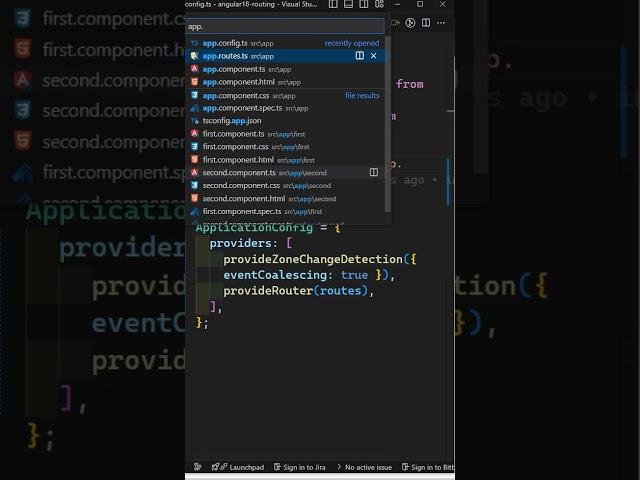Click the Run or Debug play icon
The image size is (640, 480).
point(410,23)
